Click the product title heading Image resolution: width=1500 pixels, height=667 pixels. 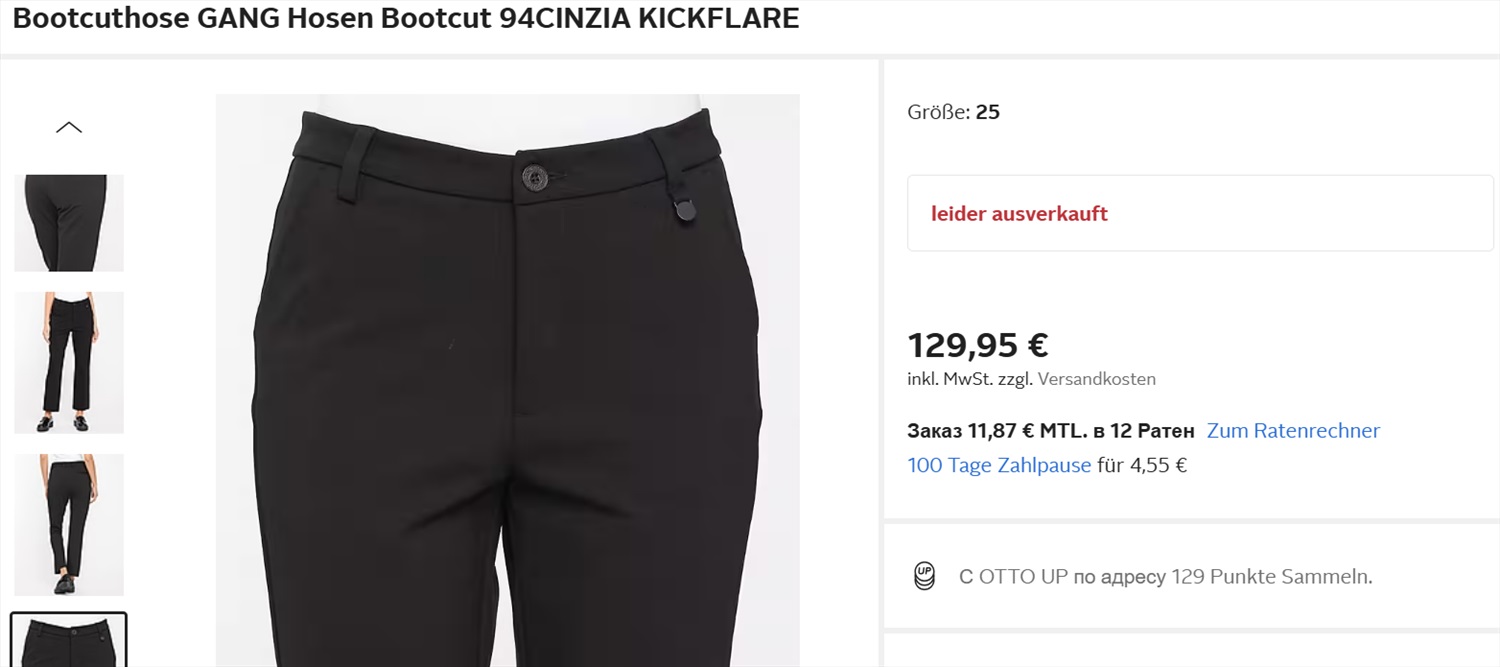tap(405, 19)
